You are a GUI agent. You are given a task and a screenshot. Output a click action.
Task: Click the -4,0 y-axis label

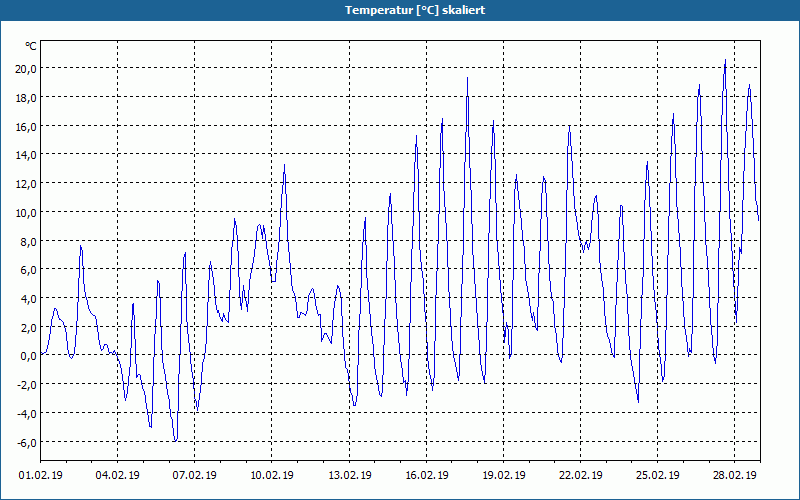[26, 413]
